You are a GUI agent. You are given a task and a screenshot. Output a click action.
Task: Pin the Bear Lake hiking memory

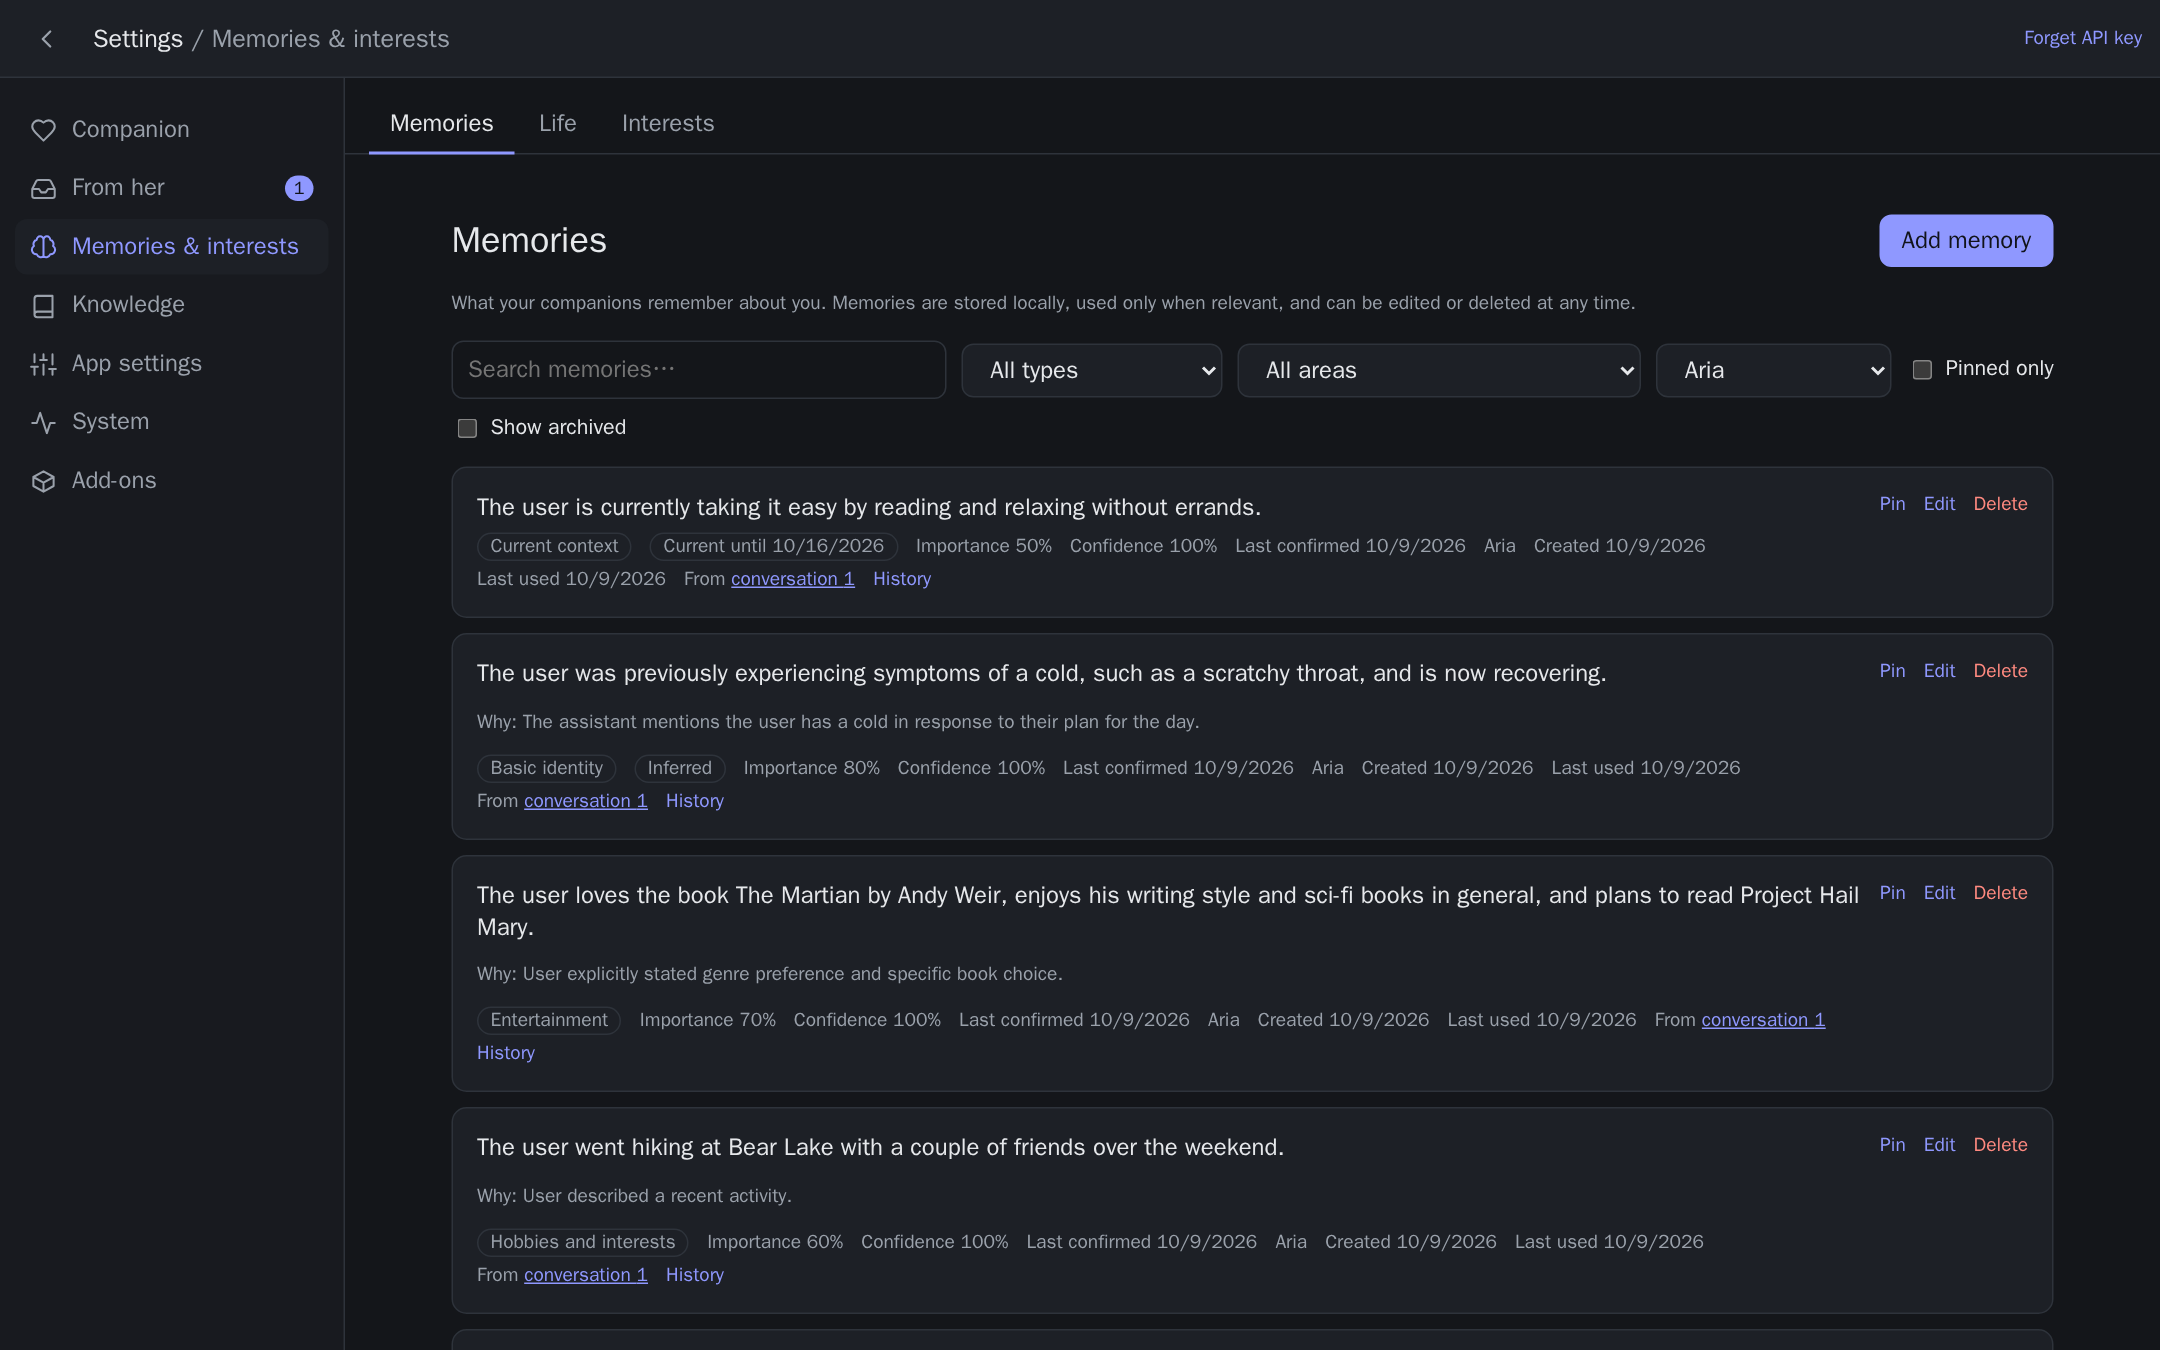(1892, 1145)
